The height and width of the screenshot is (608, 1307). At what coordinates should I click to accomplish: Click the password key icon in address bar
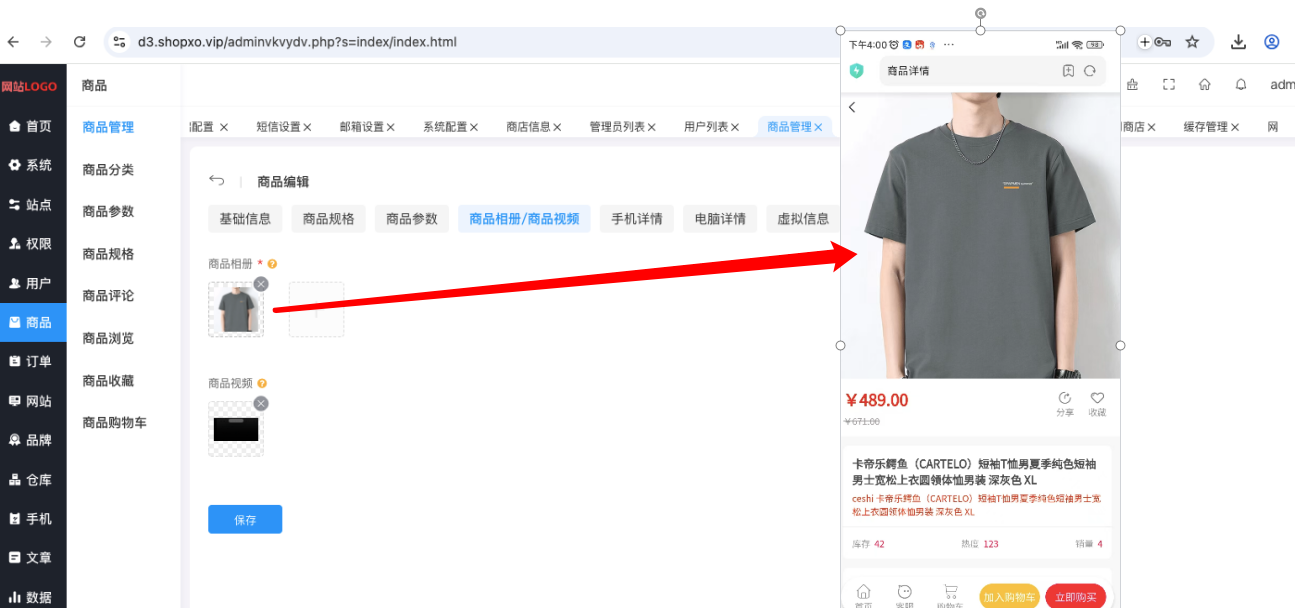[x=1162, y=42]
